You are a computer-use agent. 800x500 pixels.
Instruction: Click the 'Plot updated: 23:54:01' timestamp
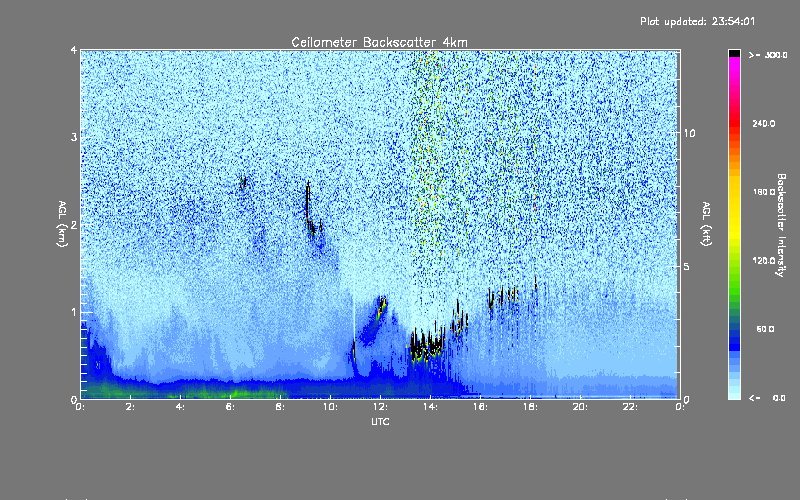pos(697,21)
